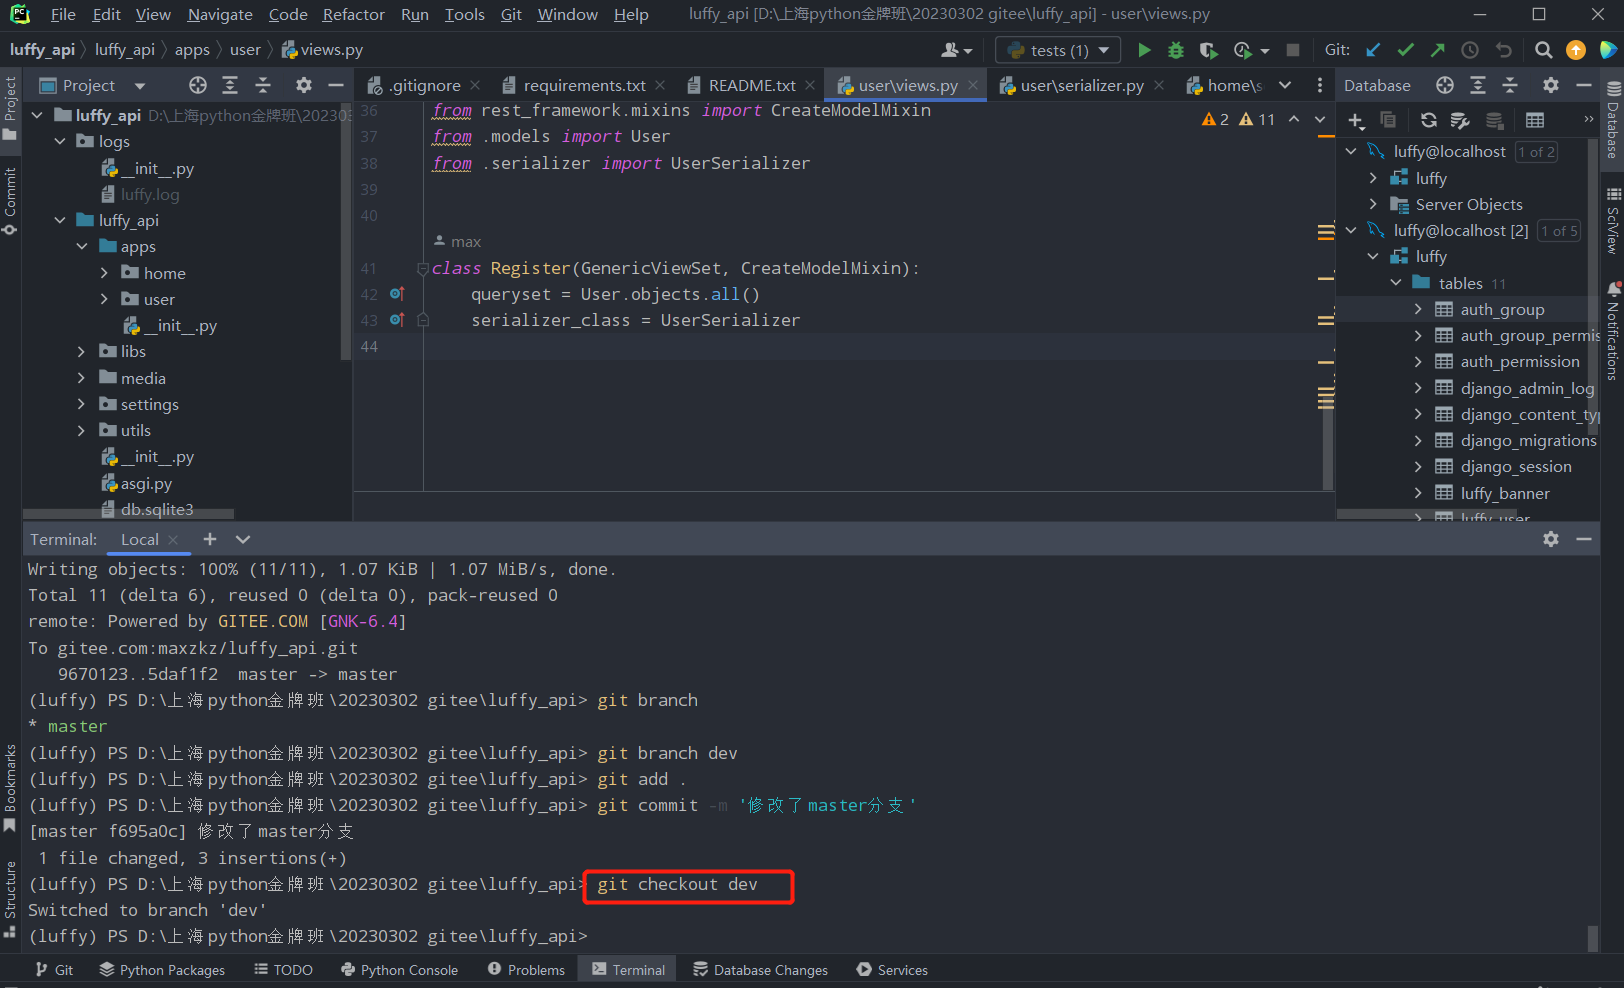Open Python Packages tool window

[x=162, y=970]
